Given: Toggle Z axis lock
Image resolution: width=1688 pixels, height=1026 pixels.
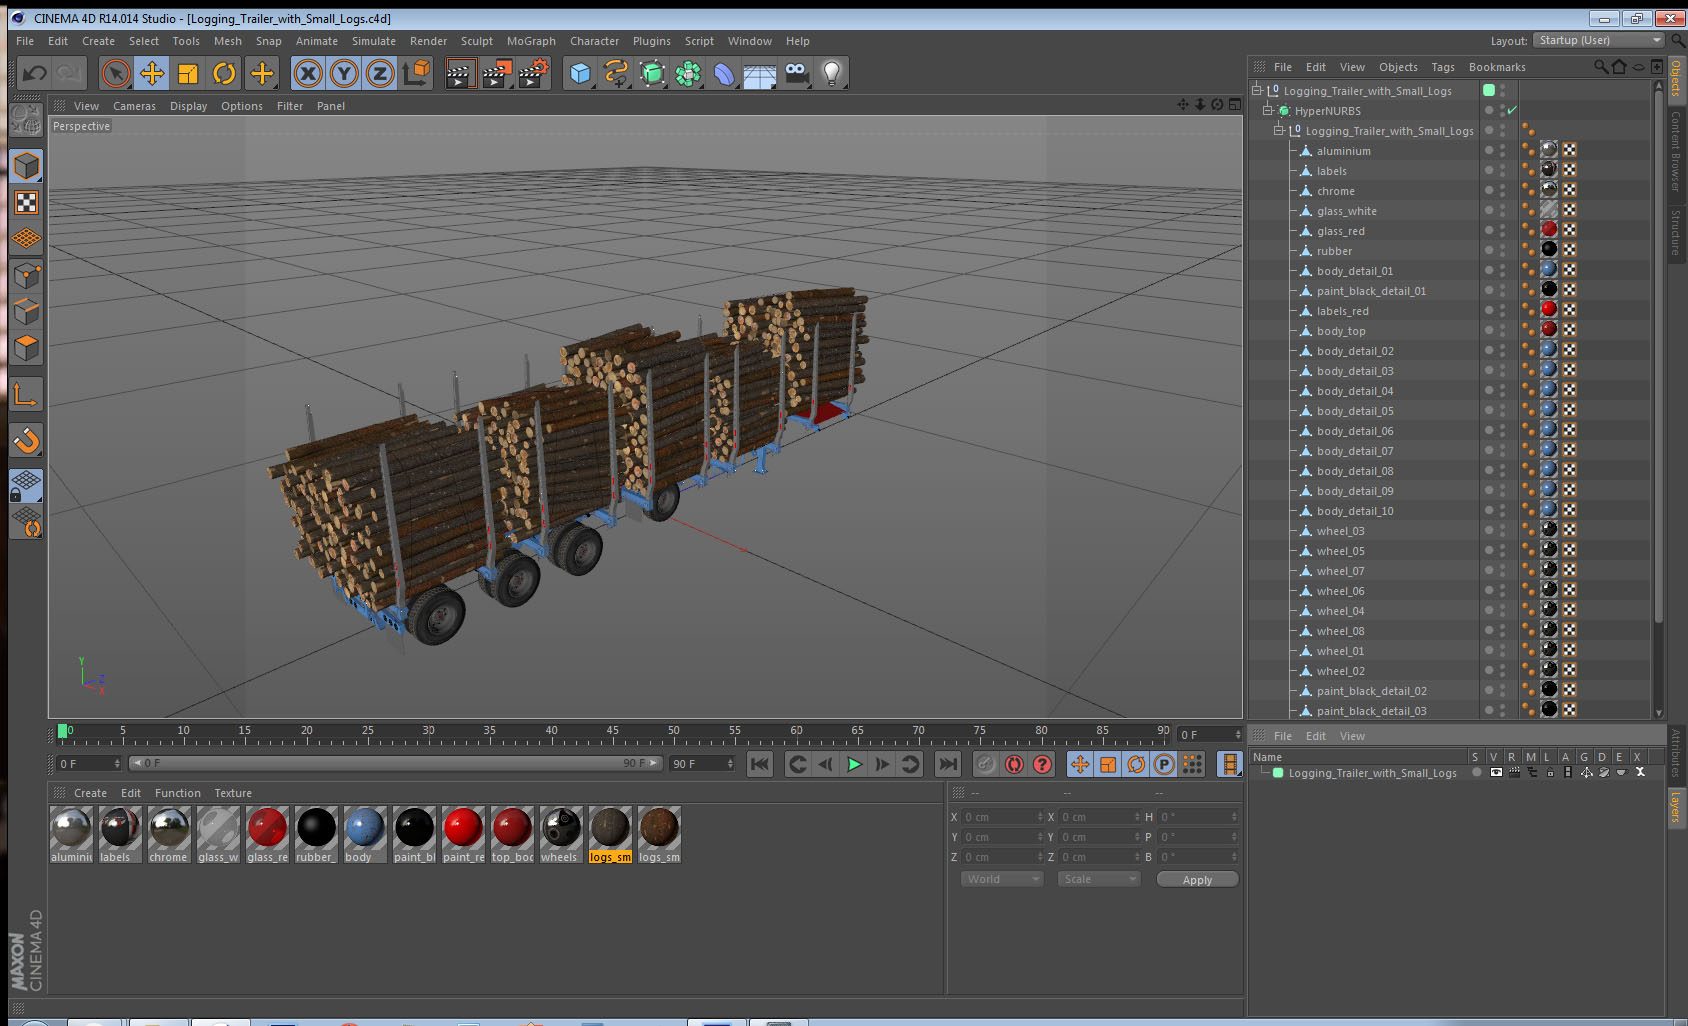Looking at the screenshot, I should (380, 73).
